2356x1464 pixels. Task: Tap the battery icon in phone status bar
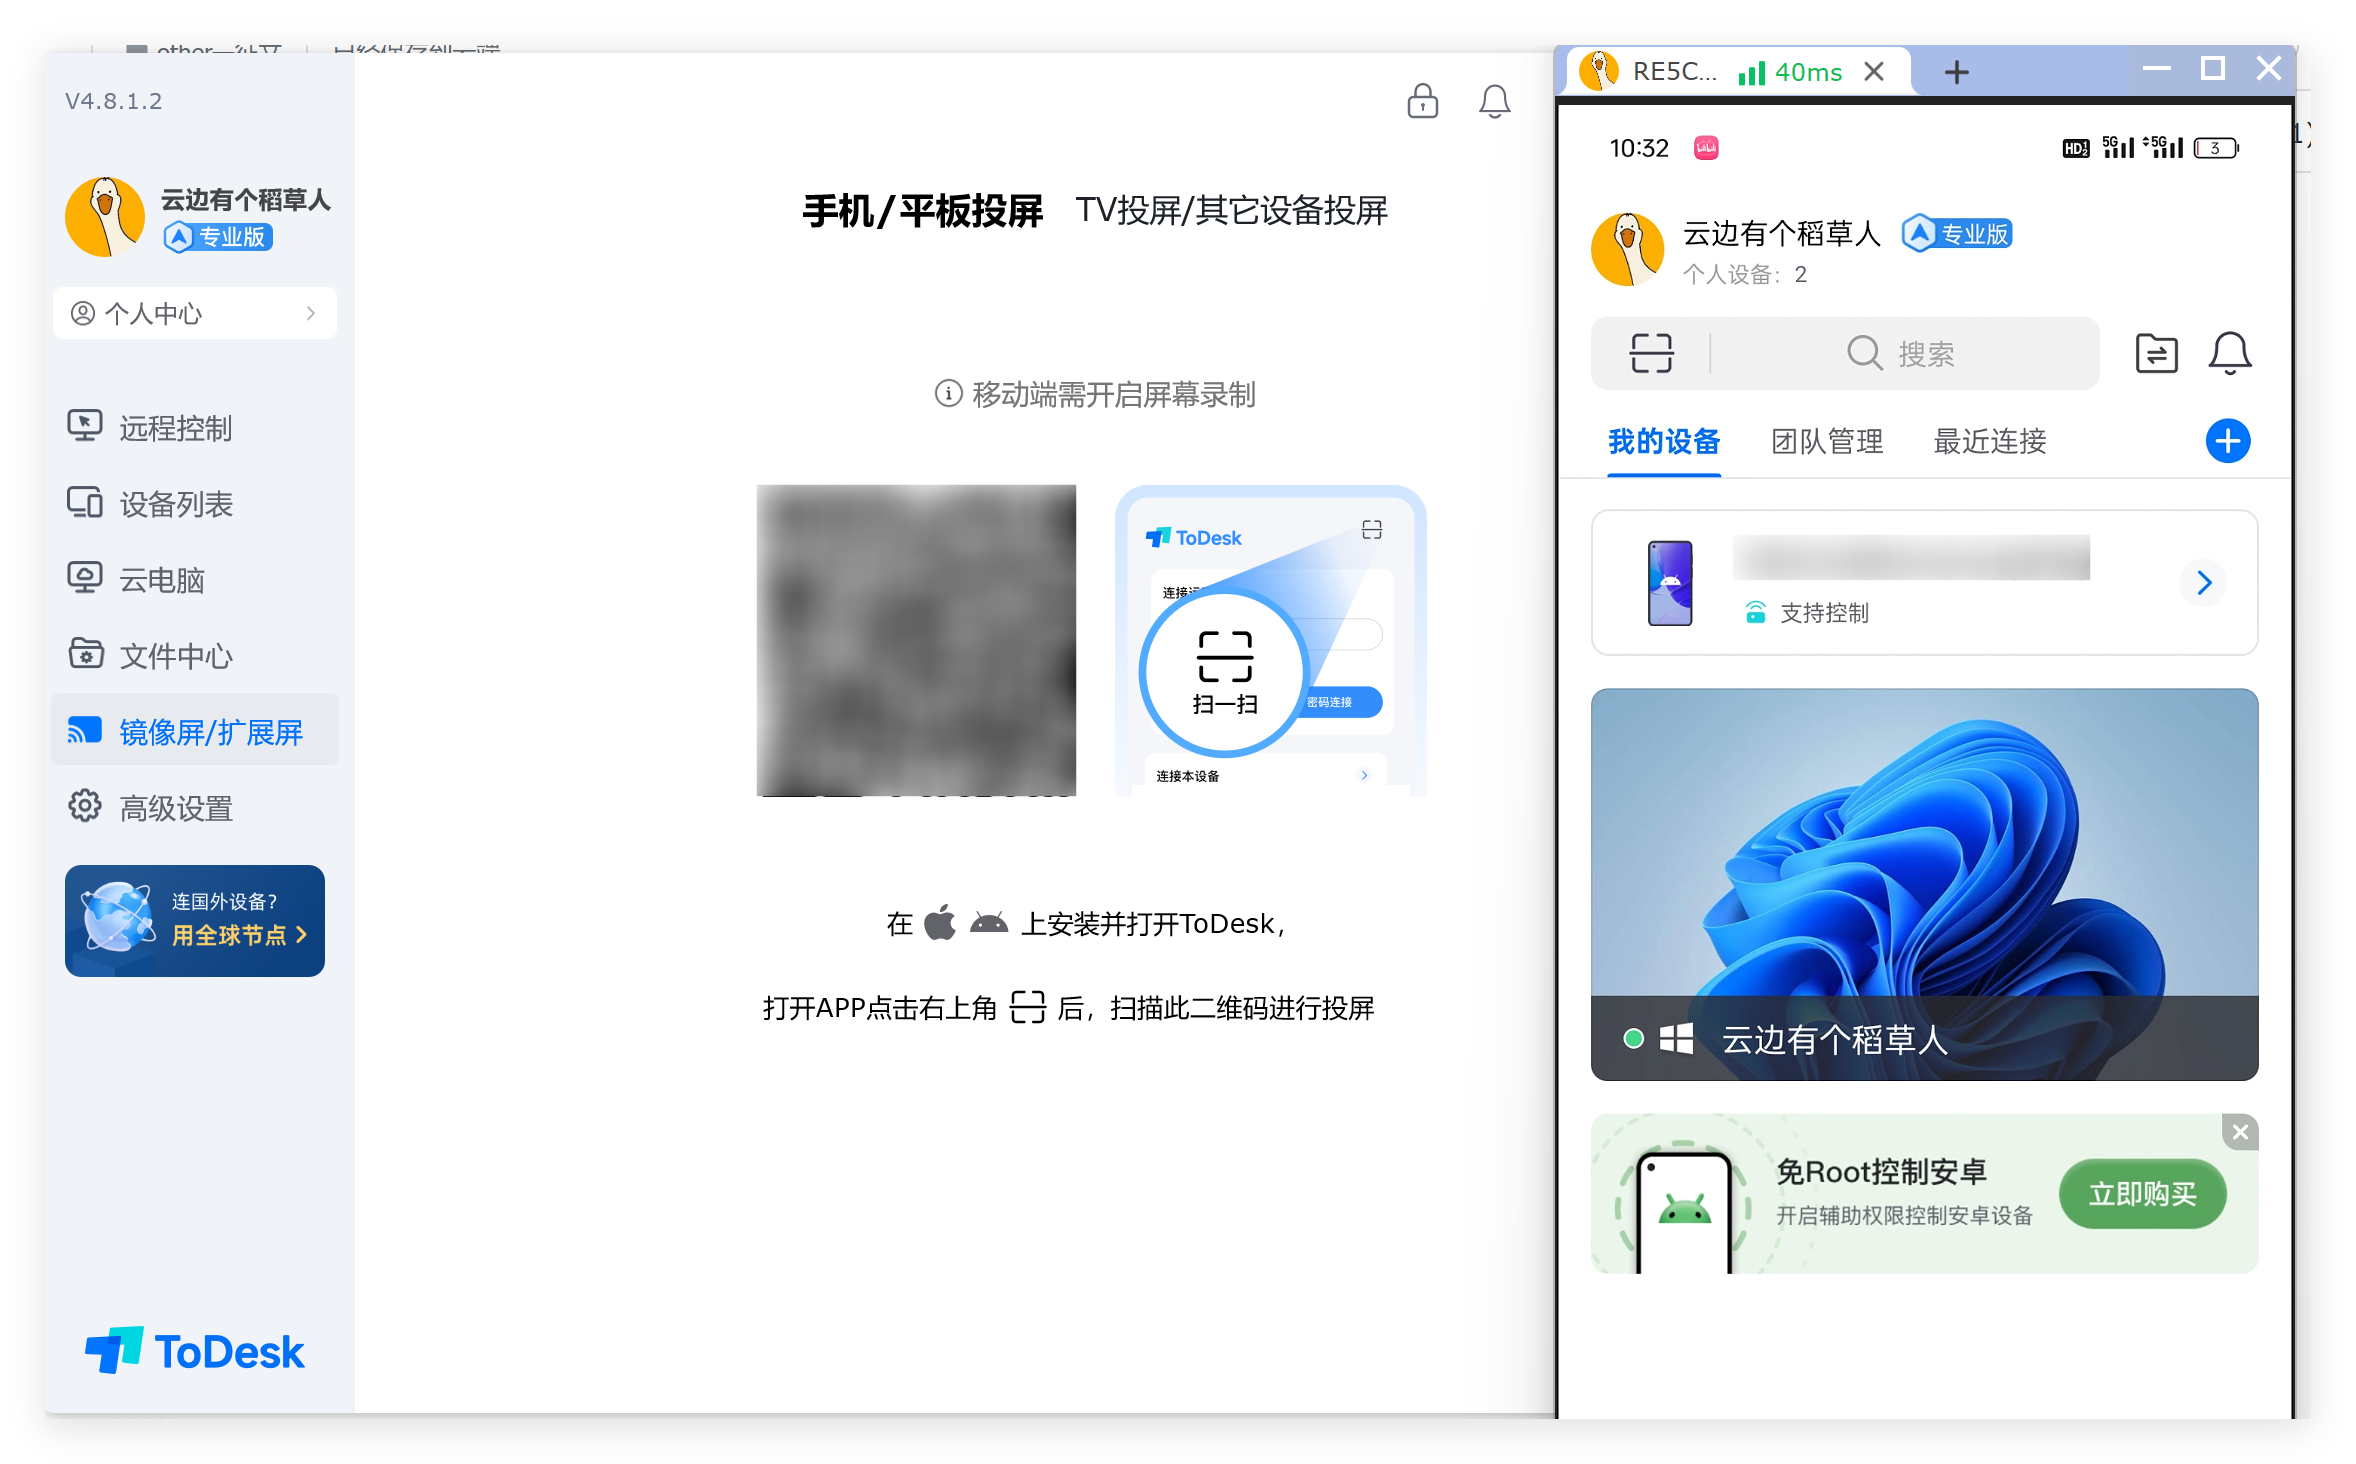tap(2216, 148)
